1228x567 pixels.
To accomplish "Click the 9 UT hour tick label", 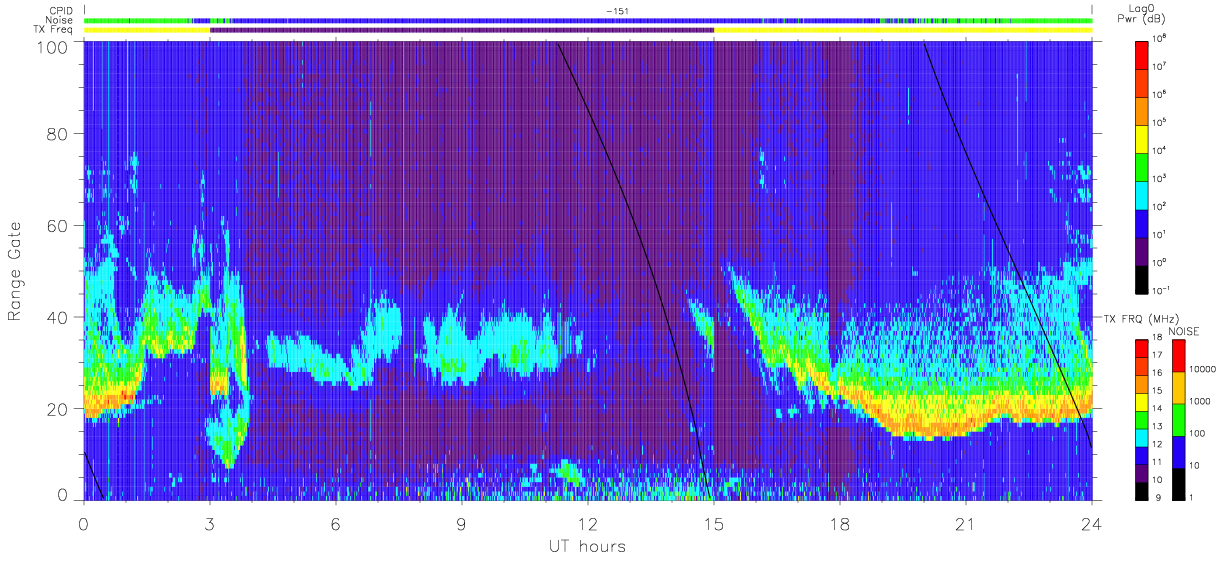I will 462,523.
